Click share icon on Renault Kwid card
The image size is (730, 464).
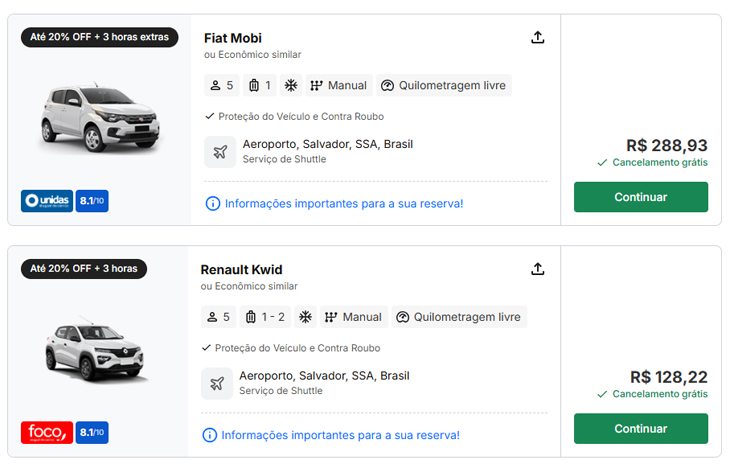[x=537, y=269]
